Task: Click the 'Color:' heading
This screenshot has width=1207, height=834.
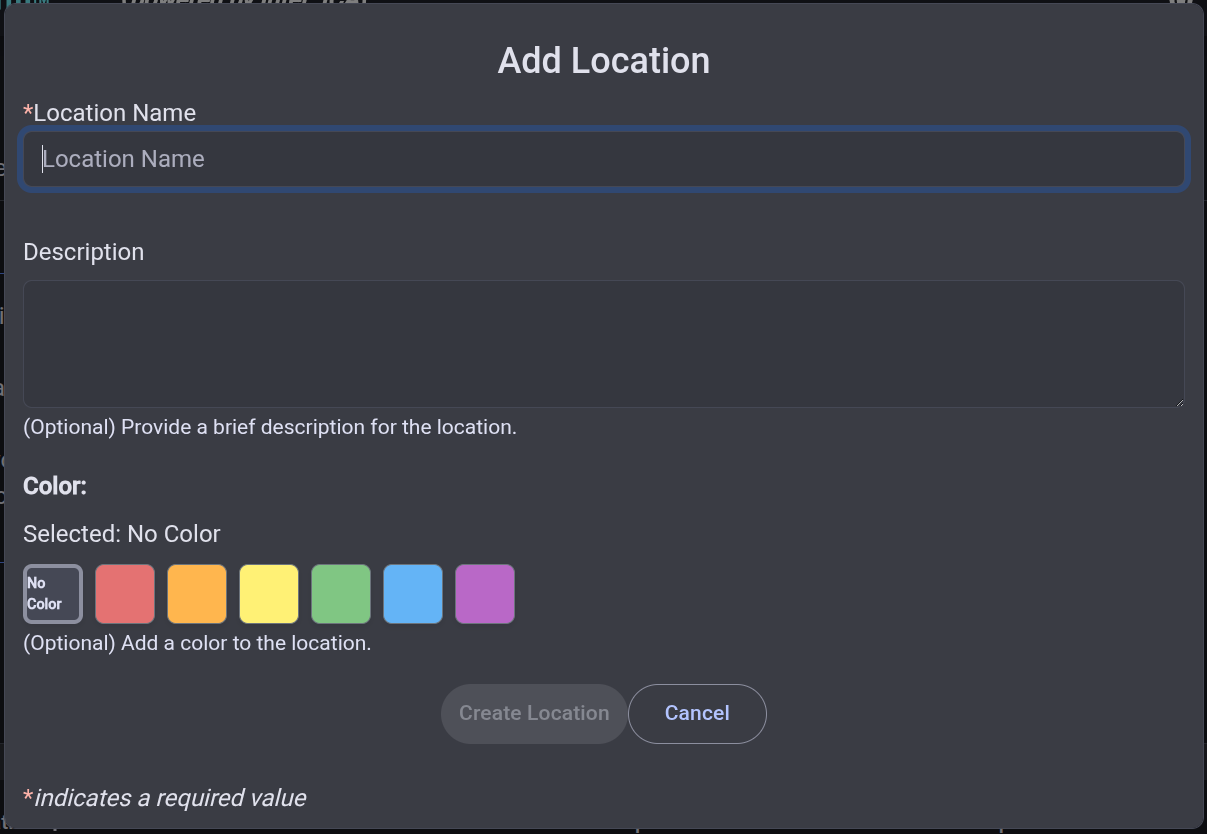Action: pyautogui.click(x=55, y=487)
